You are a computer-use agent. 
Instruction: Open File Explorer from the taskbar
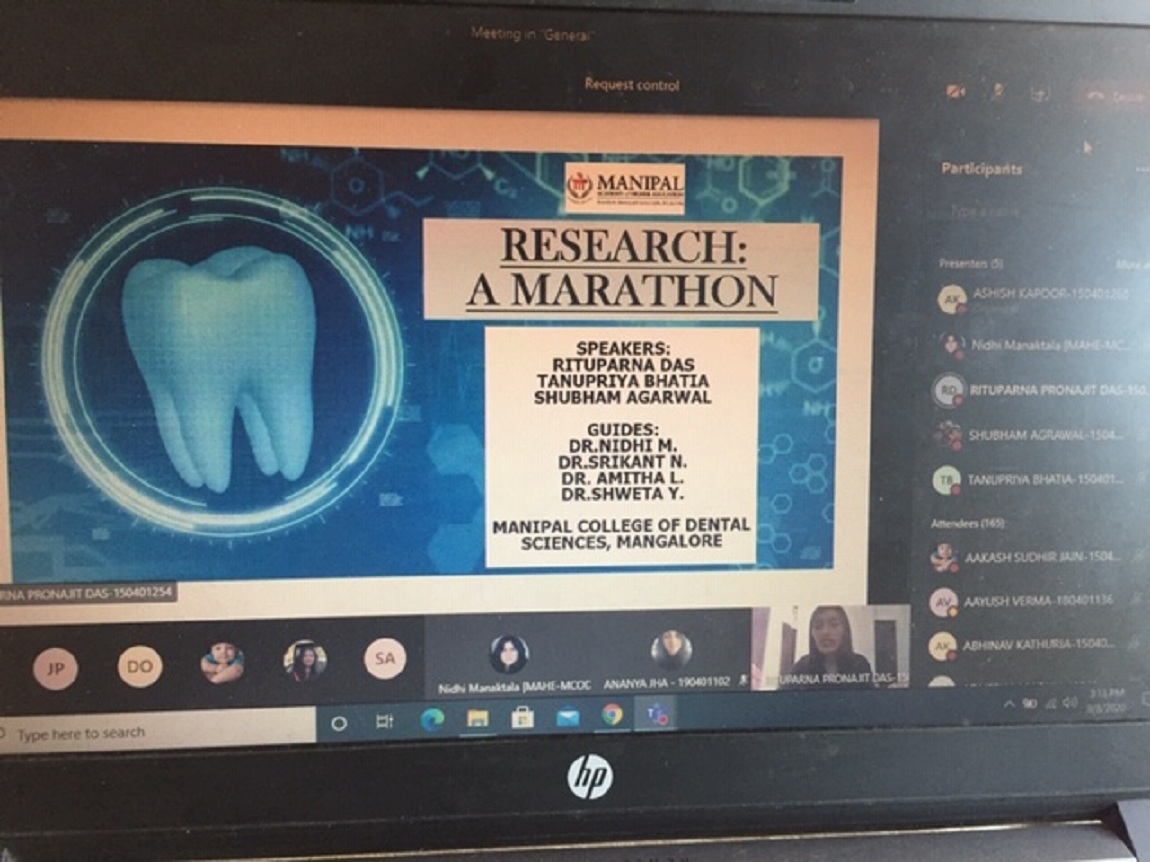coord(478,718)
